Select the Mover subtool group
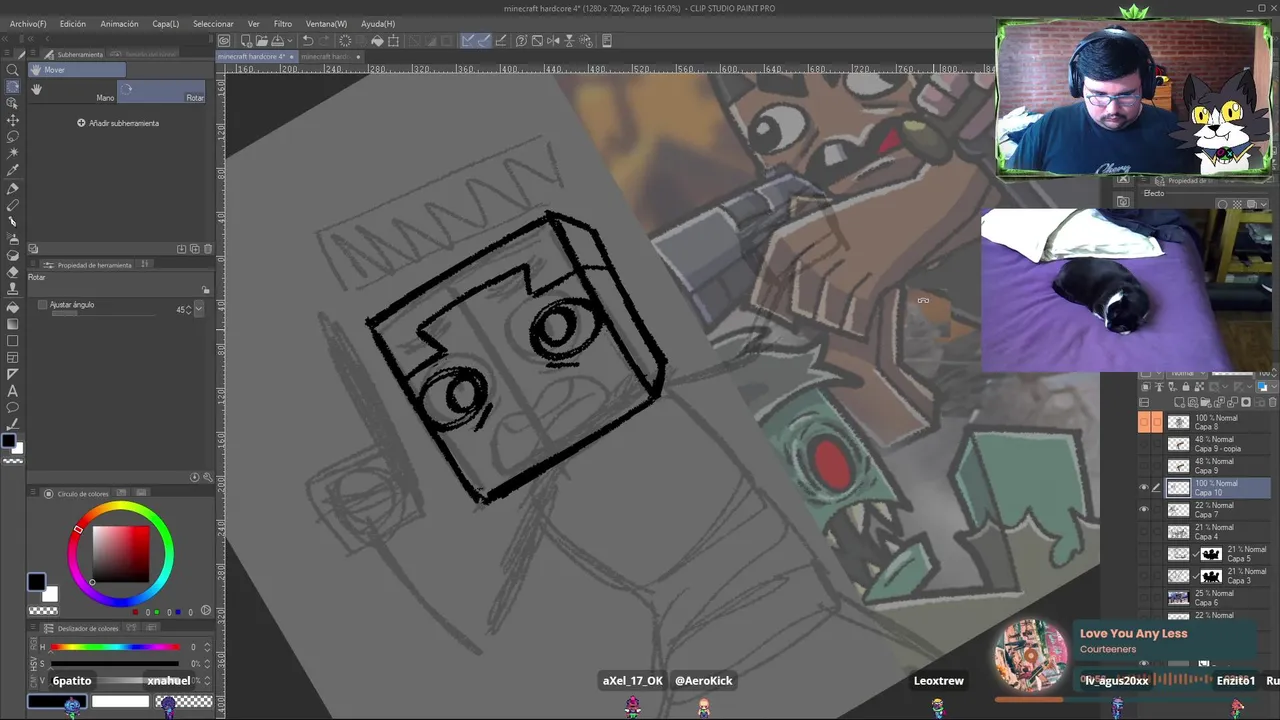Screen dimensions: 1280x720 click(77, 70)
